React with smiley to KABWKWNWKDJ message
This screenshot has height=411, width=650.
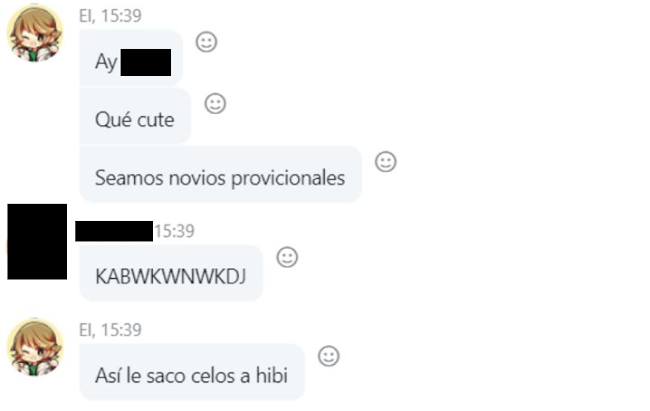pyautogui.click(x=287, y=257)
